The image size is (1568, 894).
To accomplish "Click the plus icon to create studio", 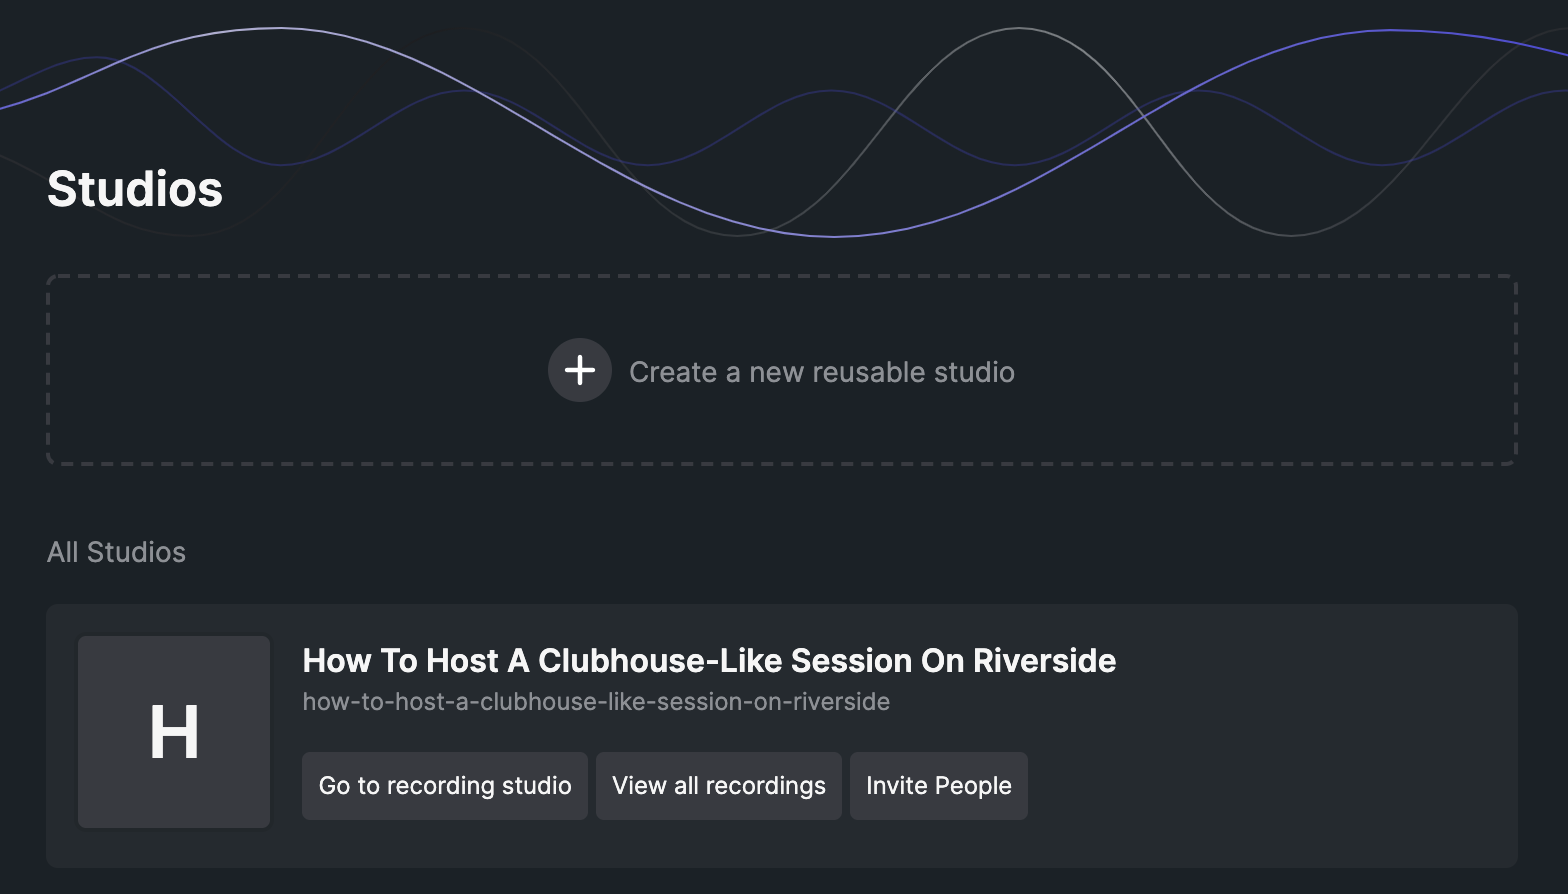I will click(x=580, y=370).
